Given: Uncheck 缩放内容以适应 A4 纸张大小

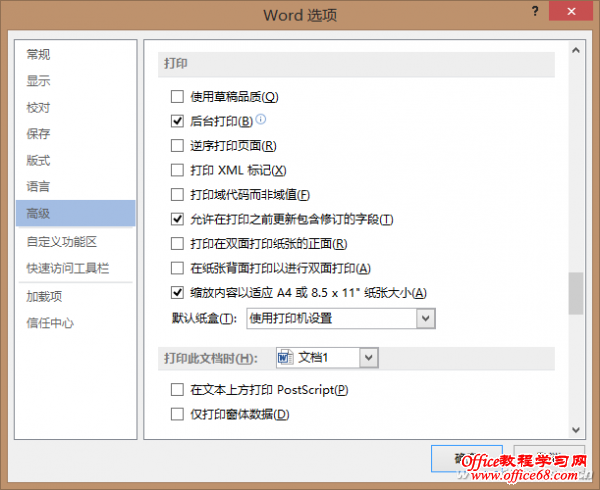Looking at the screenshot, I should [x=177, y=293].
